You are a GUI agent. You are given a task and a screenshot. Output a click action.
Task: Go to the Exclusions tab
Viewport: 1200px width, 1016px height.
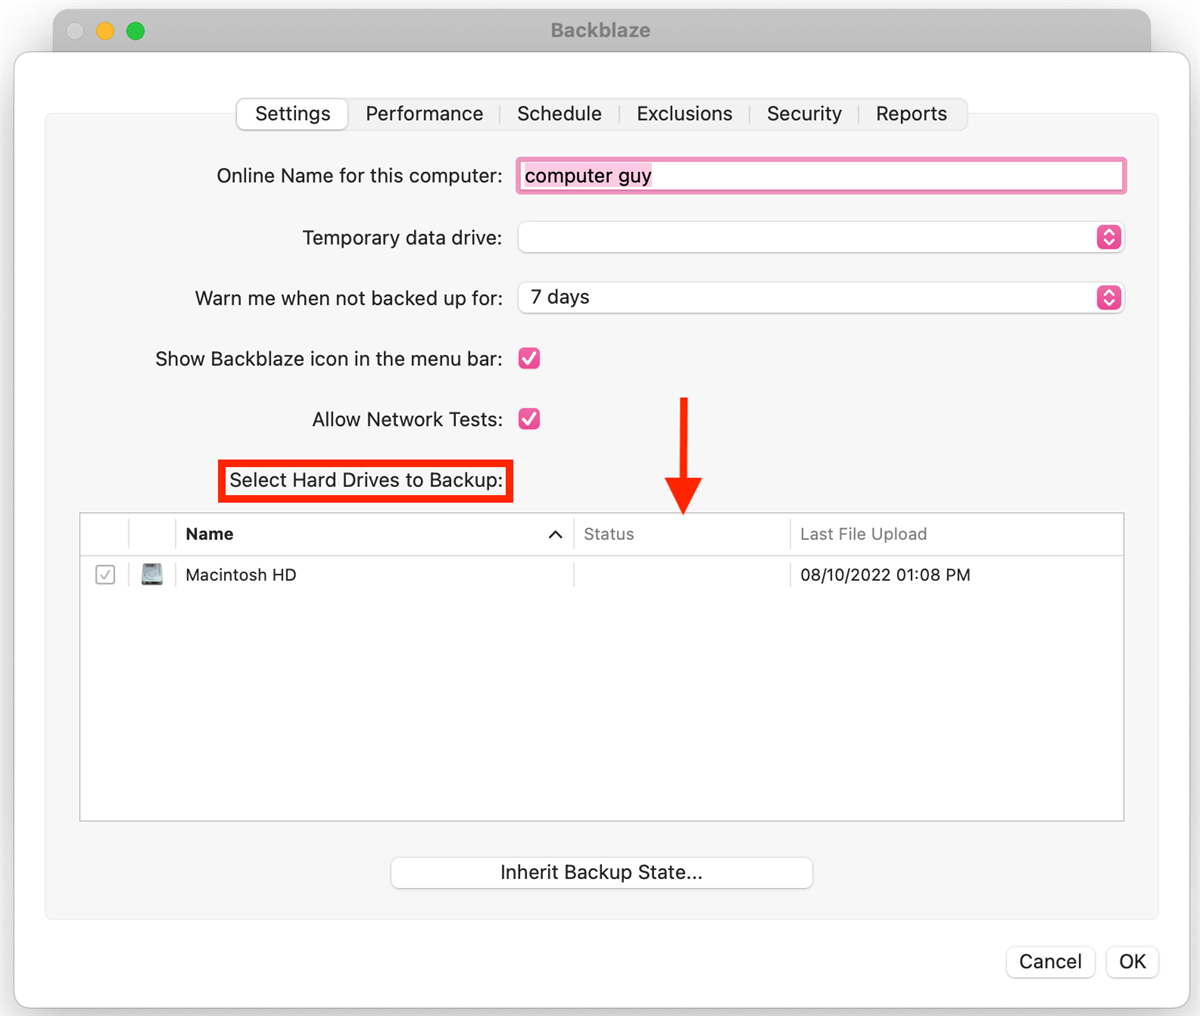(684, 114)
